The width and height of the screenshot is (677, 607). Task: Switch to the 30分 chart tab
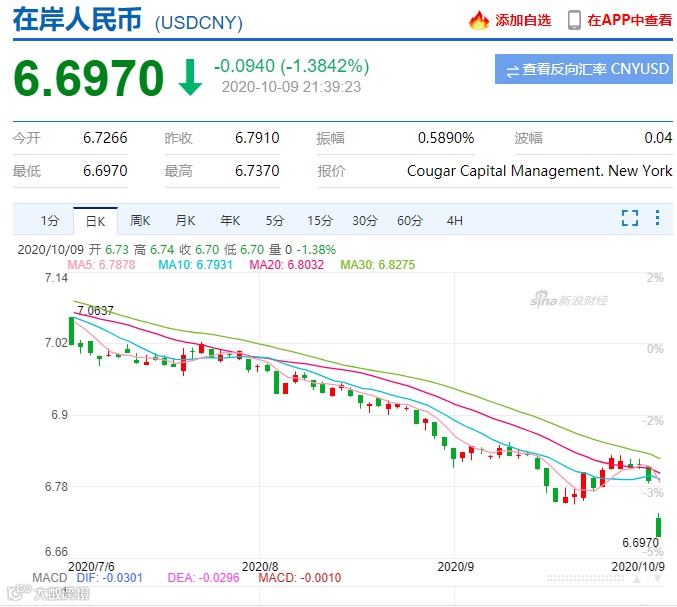(365, 221)
